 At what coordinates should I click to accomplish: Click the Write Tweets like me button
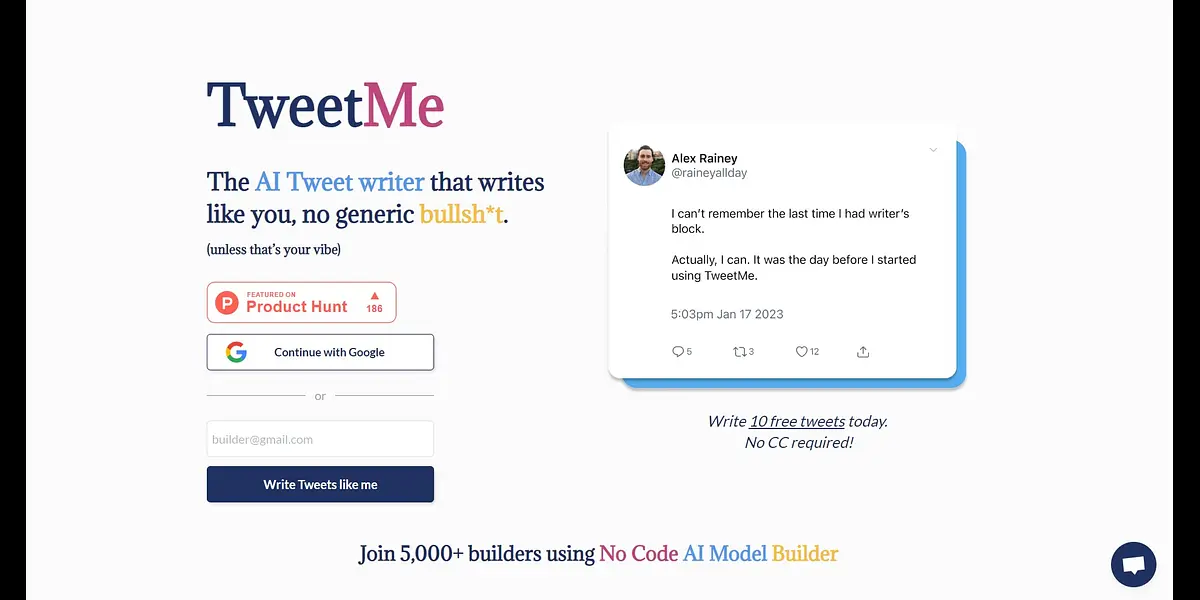[320, 484]
